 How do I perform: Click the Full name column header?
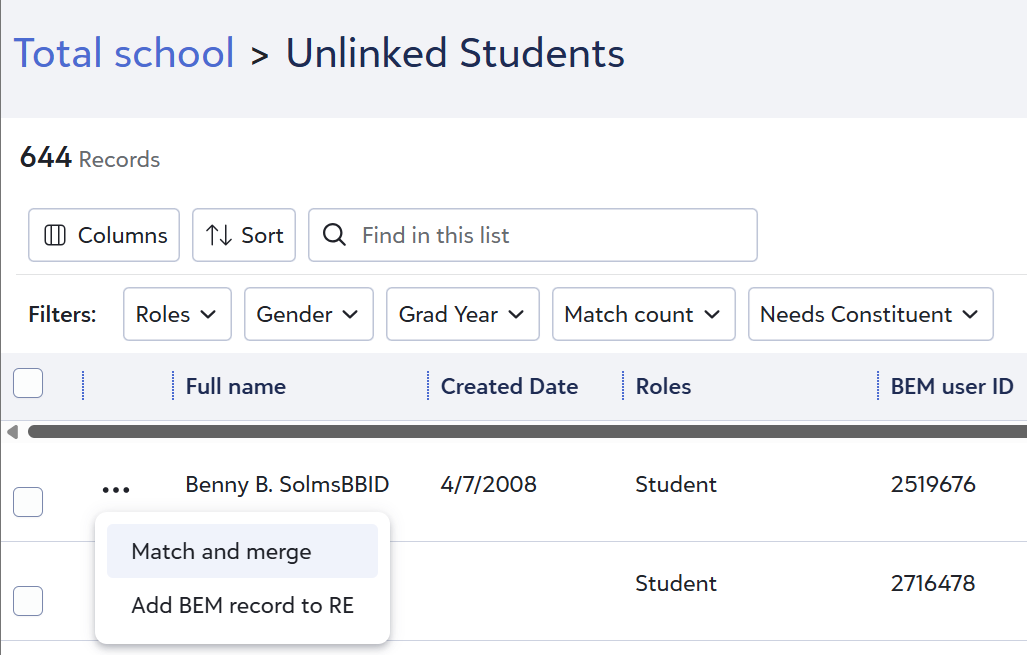pos(236,386)
